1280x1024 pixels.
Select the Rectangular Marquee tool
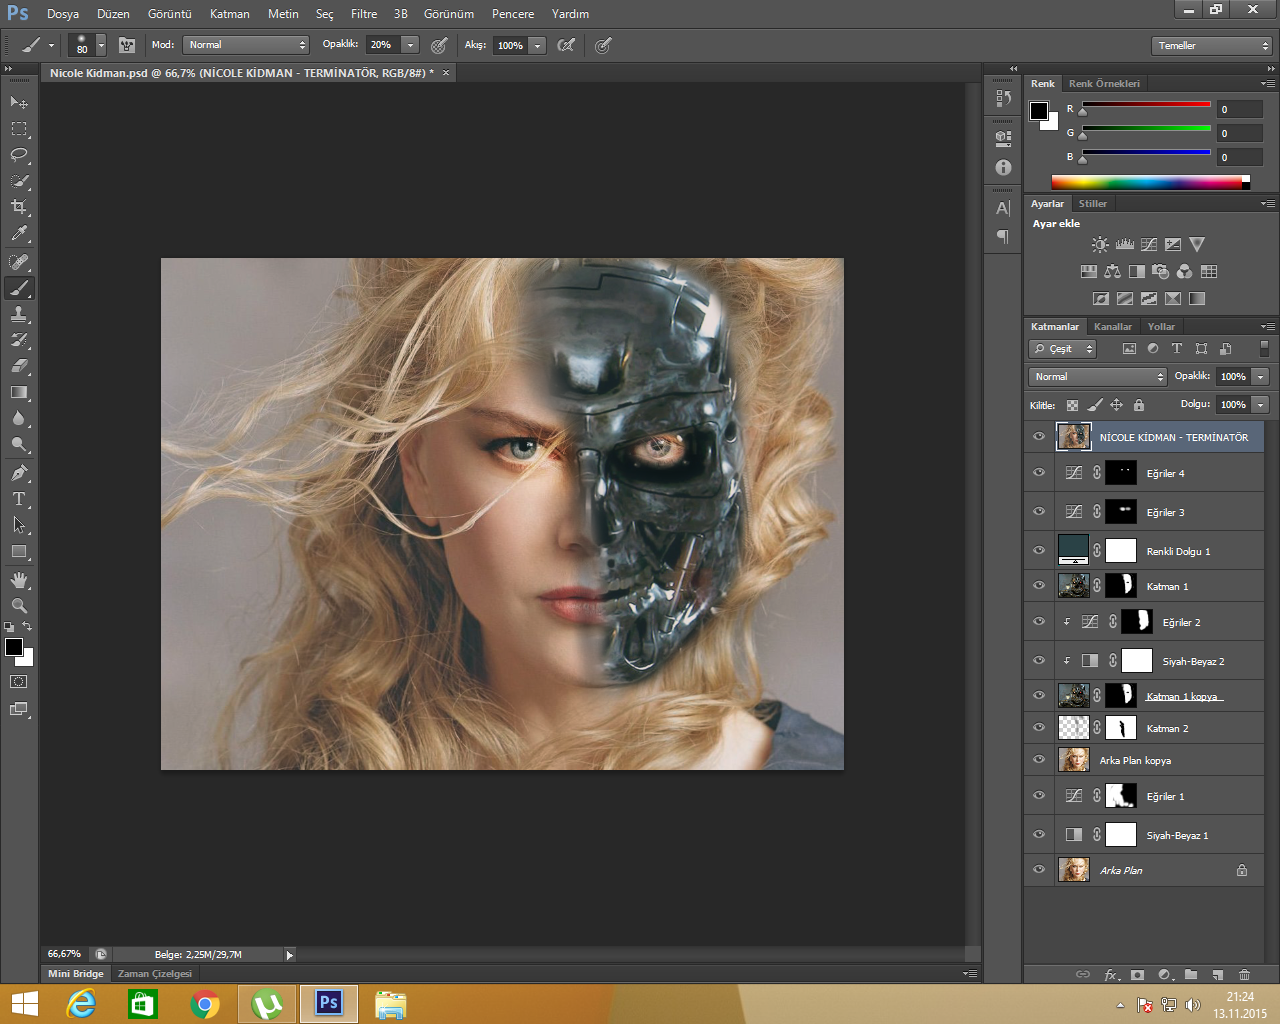click(x=19, y=128)
